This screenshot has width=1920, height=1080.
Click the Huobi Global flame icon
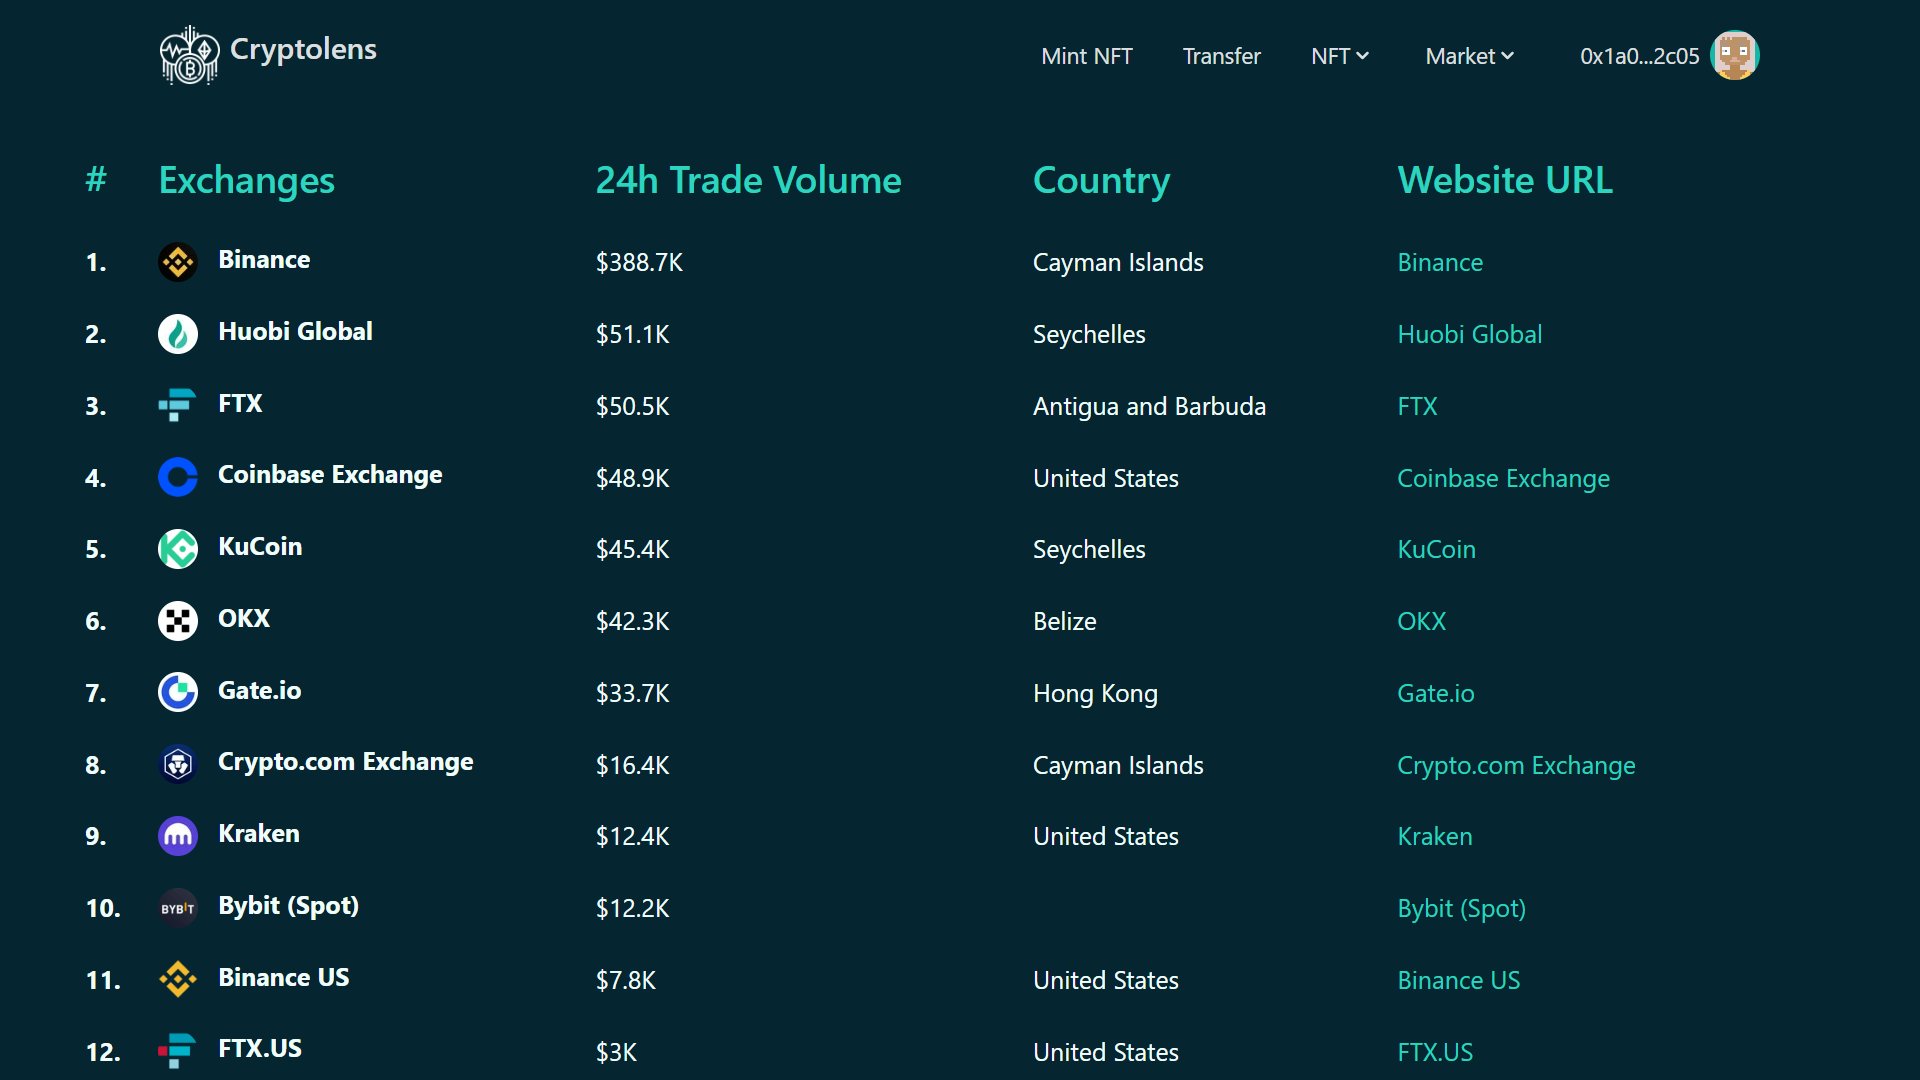178,334
